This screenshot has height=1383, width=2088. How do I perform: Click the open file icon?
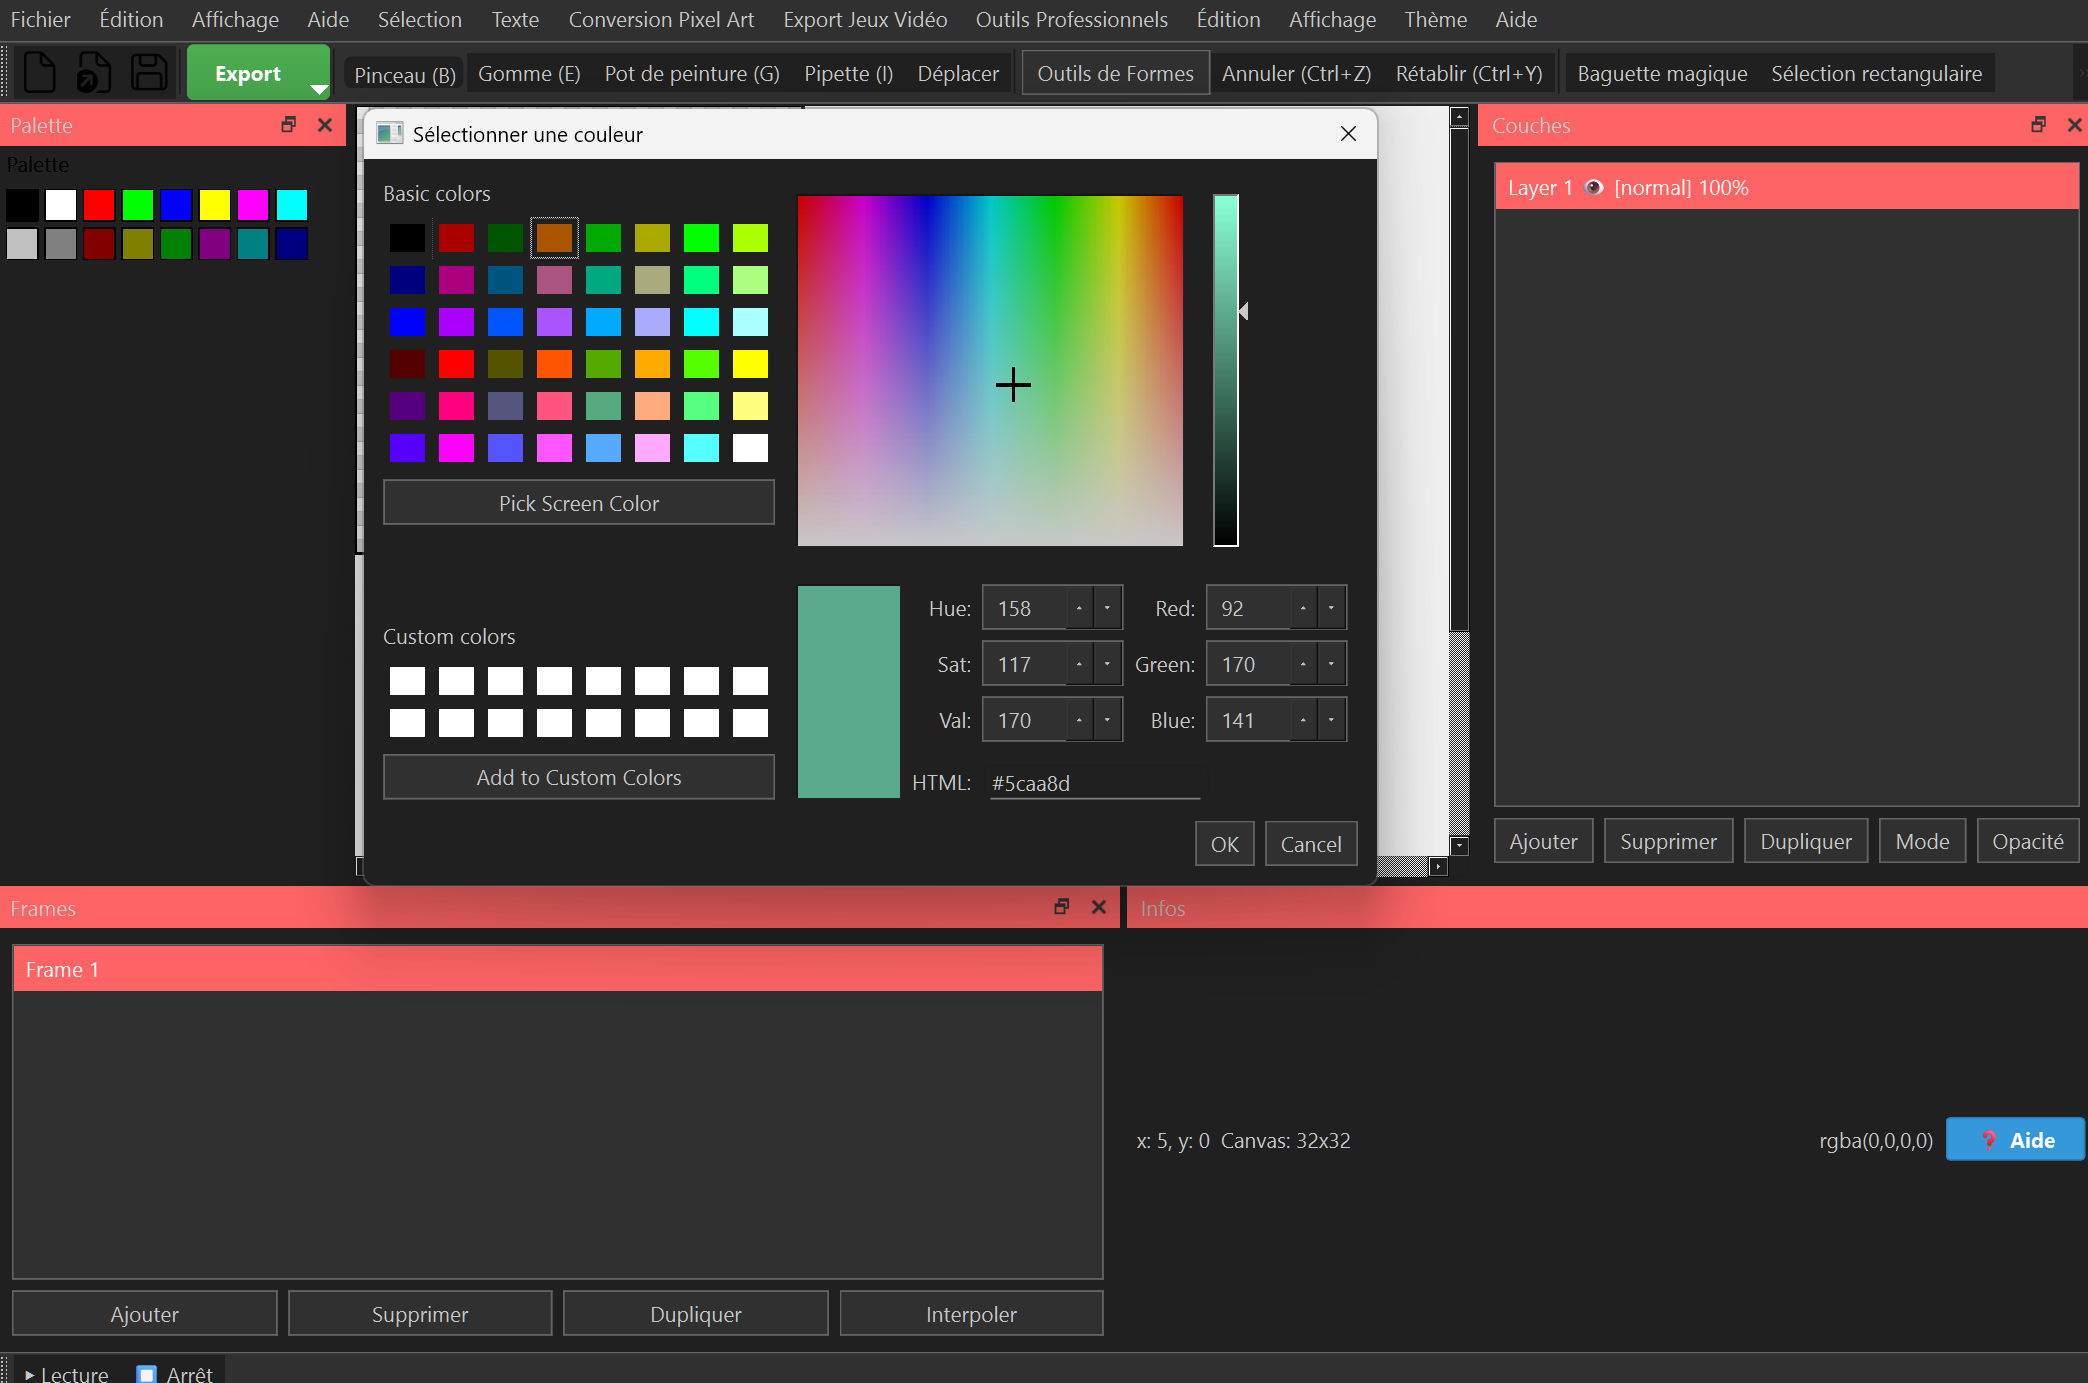94,73
